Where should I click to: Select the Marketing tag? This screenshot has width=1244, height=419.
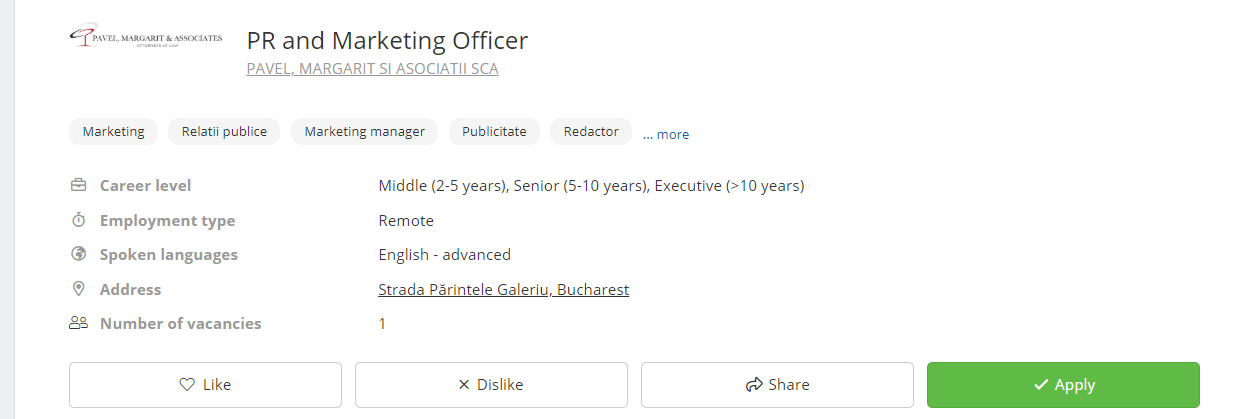coord(113,131)
